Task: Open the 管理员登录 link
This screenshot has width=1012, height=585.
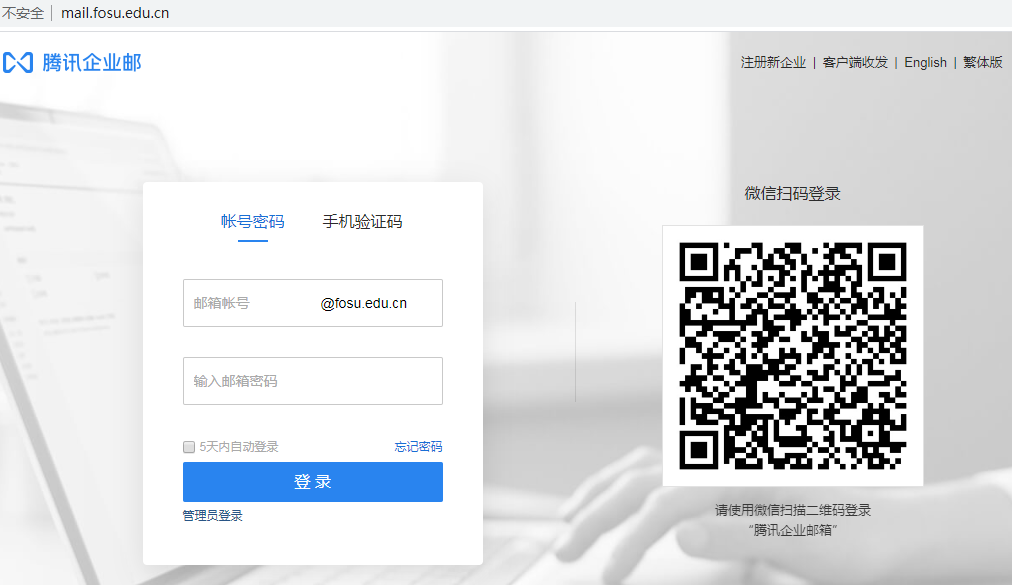Action: (212, 515)
